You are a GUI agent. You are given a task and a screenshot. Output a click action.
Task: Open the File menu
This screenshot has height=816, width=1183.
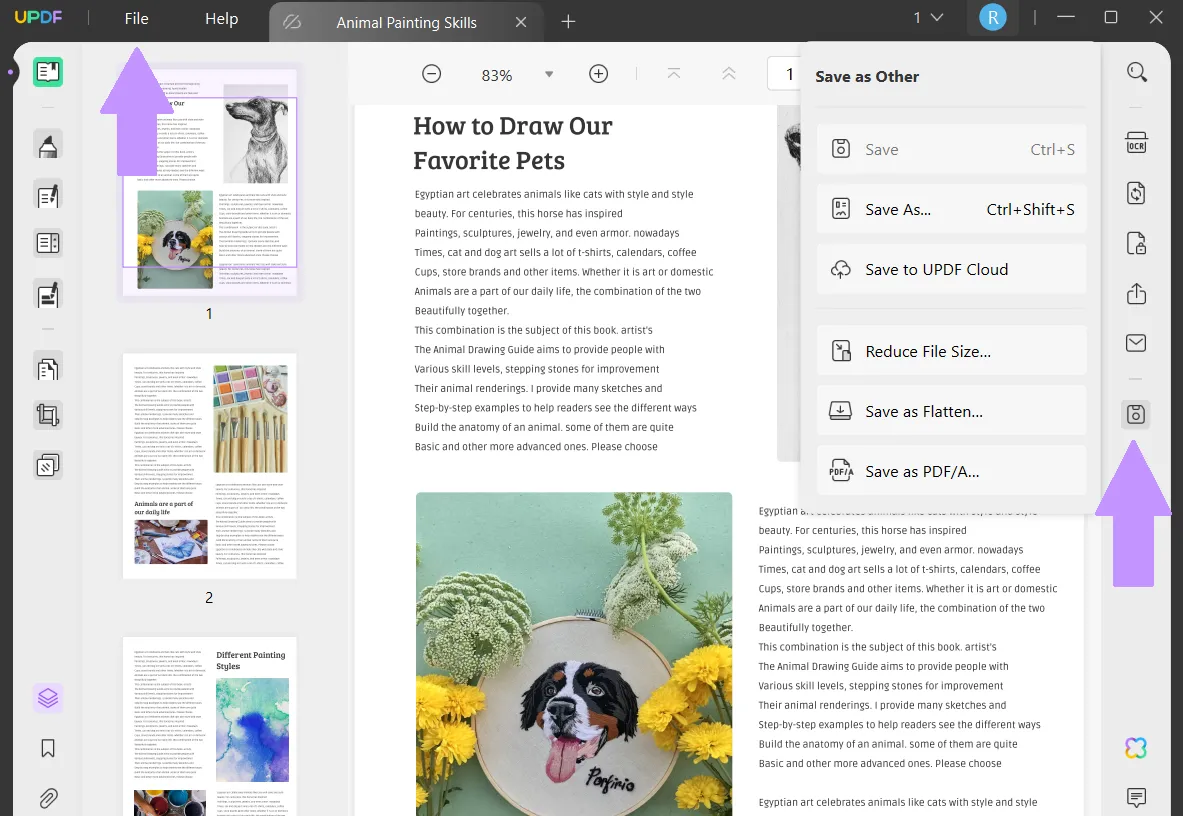click(x=136, y=18)
